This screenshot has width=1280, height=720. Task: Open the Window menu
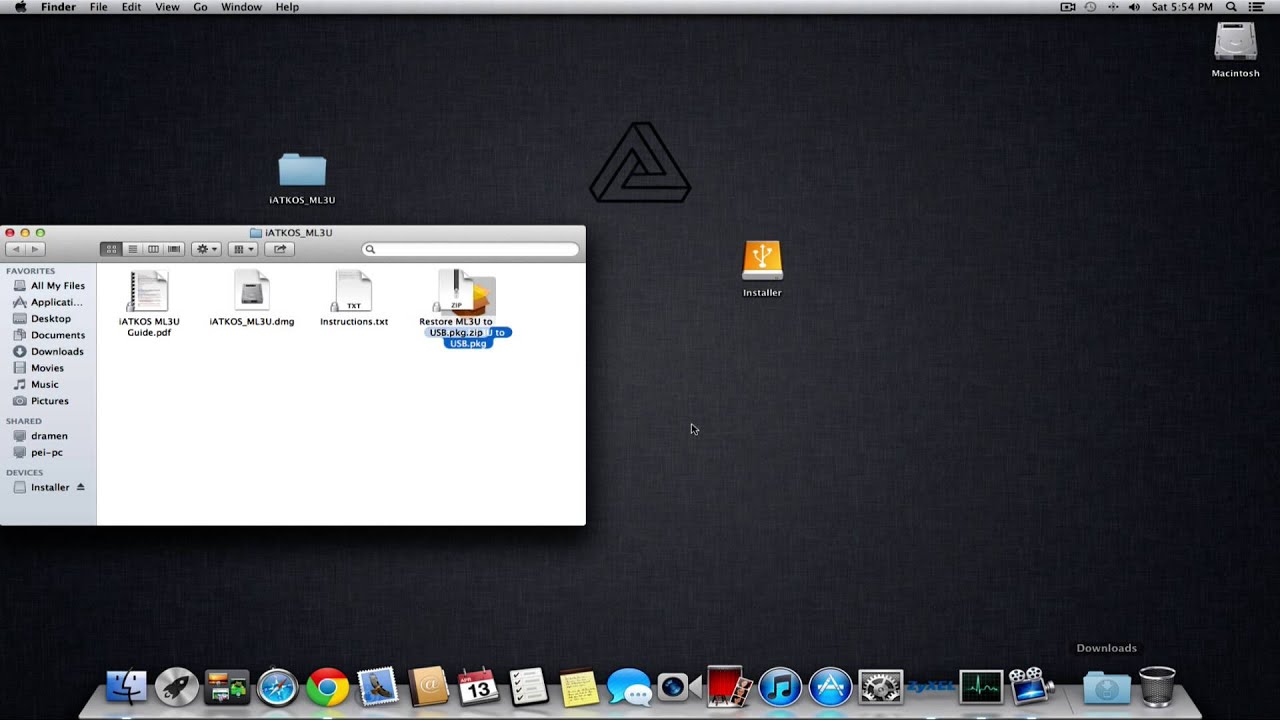click(x=241, y=7)
